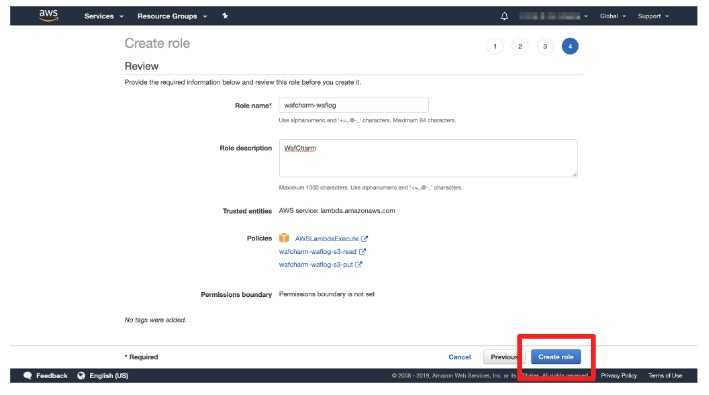Click the Feedback speech bubble icon
This screenshot has height=395, width=709.
28,376
